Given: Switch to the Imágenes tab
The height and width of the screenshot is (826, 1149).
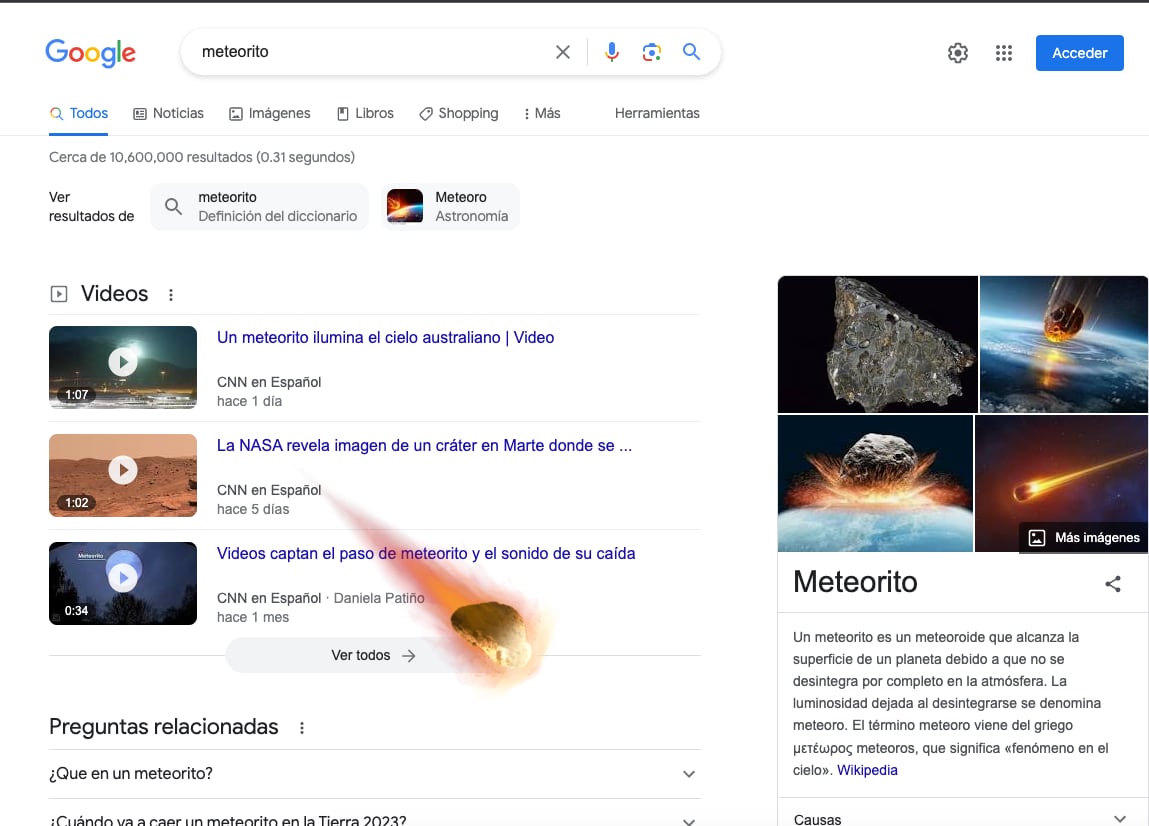Looking at the screenshot, I should pyautogui.click(x=269, y=113).
